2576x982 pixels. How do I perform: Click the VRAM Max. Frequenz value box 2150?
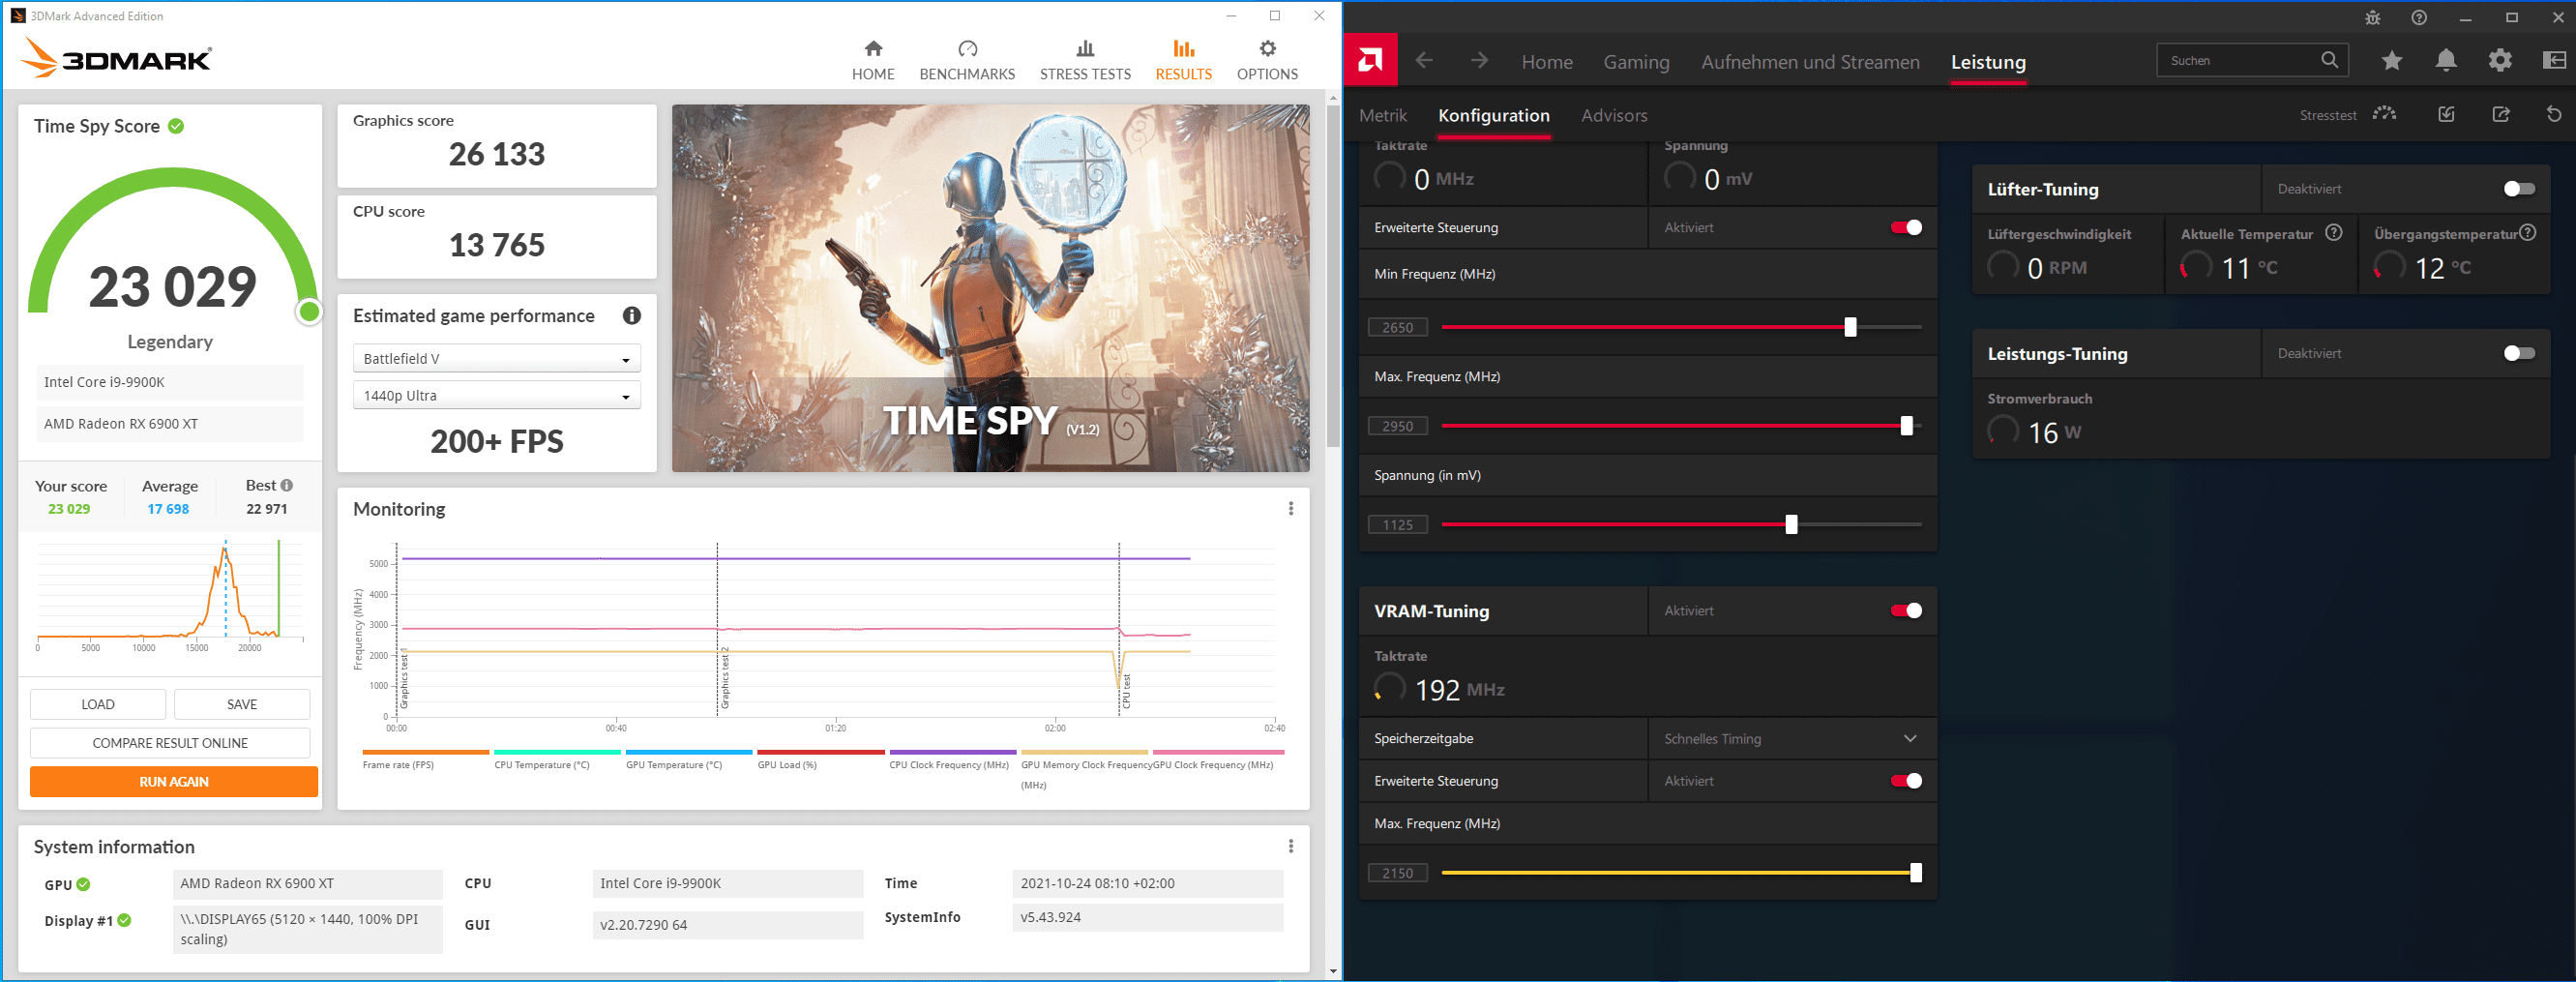coord(1398,873)
